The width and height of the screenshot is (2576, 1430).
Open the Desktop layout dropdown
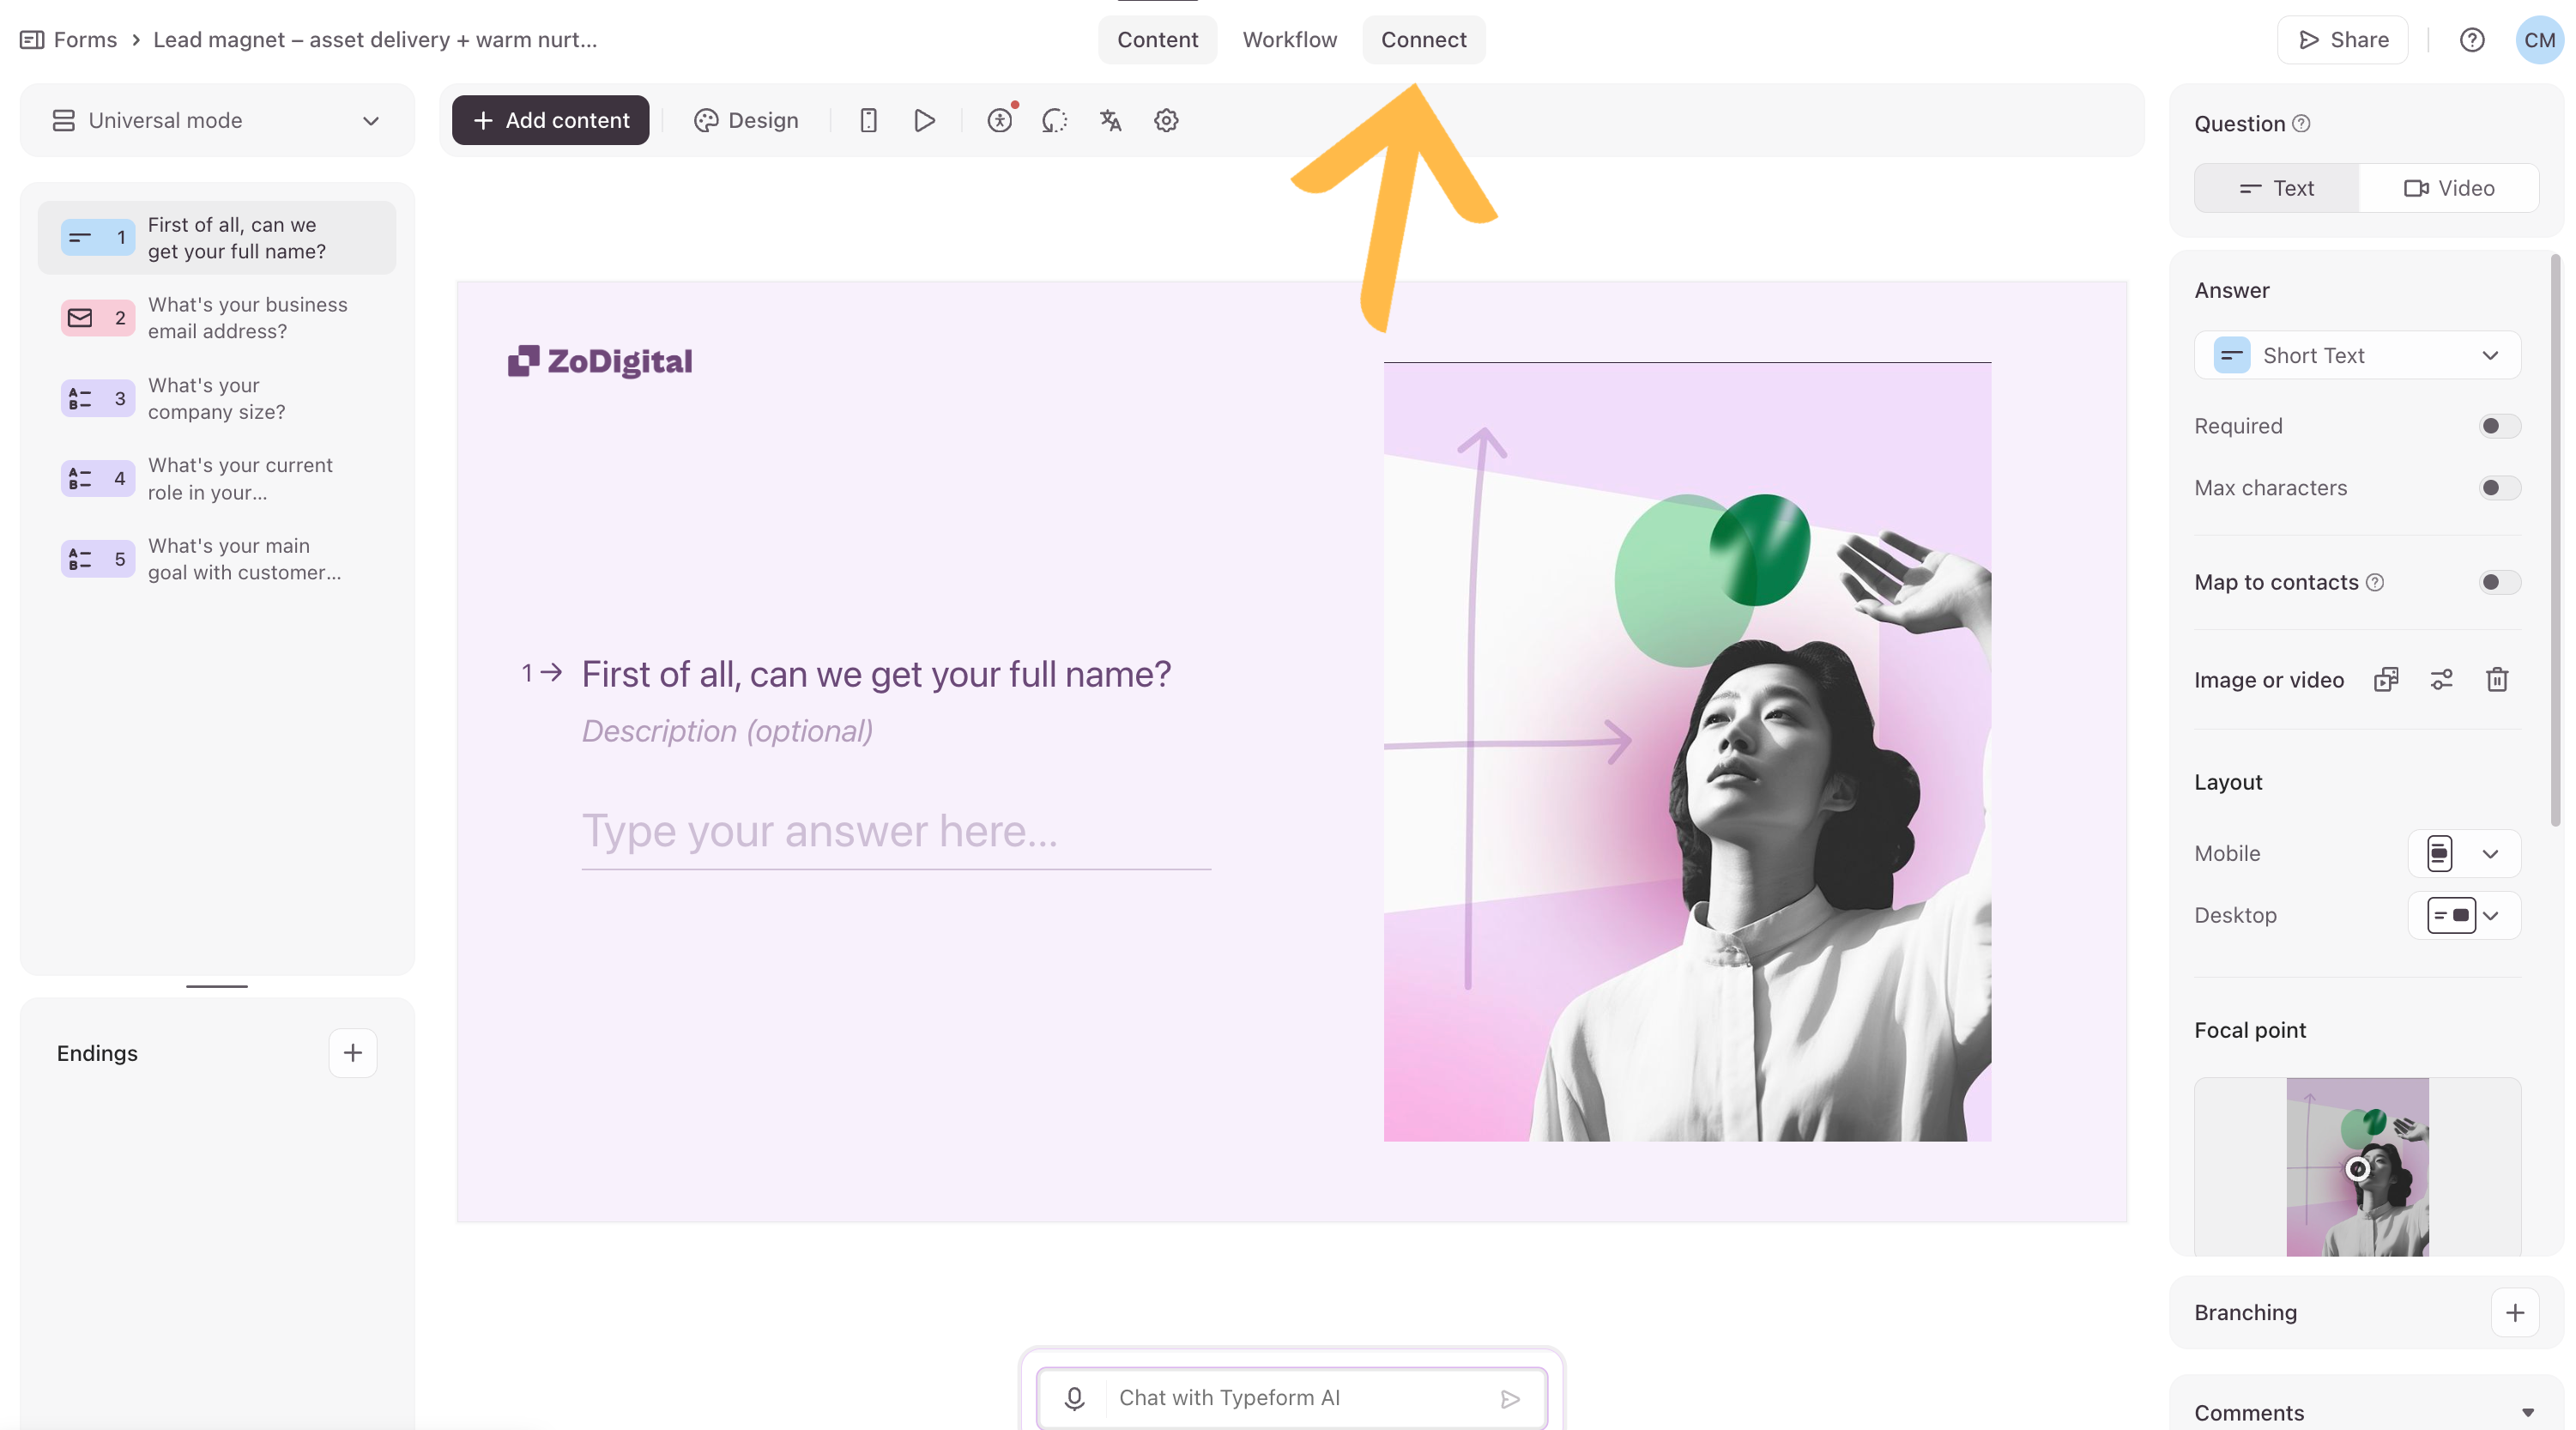click(2464, 915)
